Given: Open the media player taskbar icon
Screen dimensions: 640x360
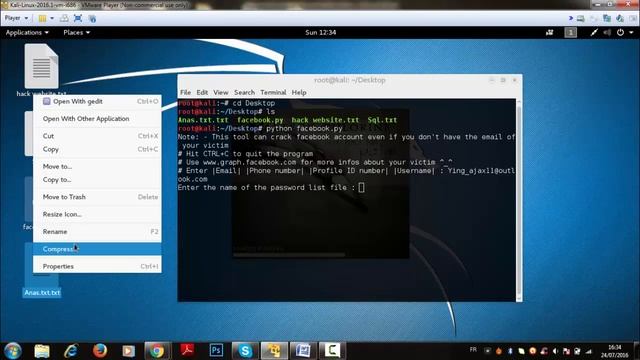Looking at the screenshot, I should pos(129,351).
